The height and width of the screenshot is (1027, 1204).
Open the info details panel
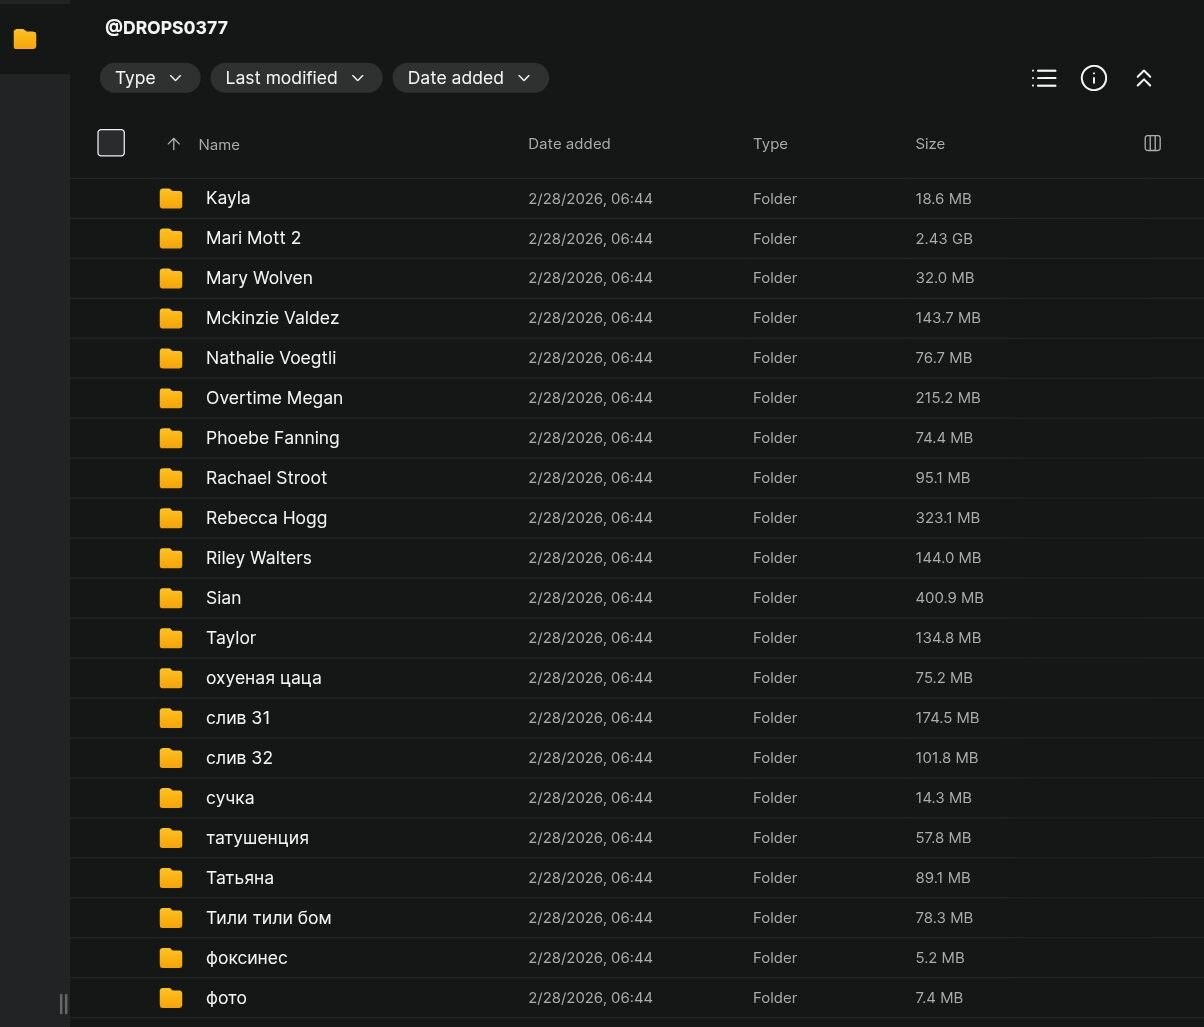tap(1094, 78)
